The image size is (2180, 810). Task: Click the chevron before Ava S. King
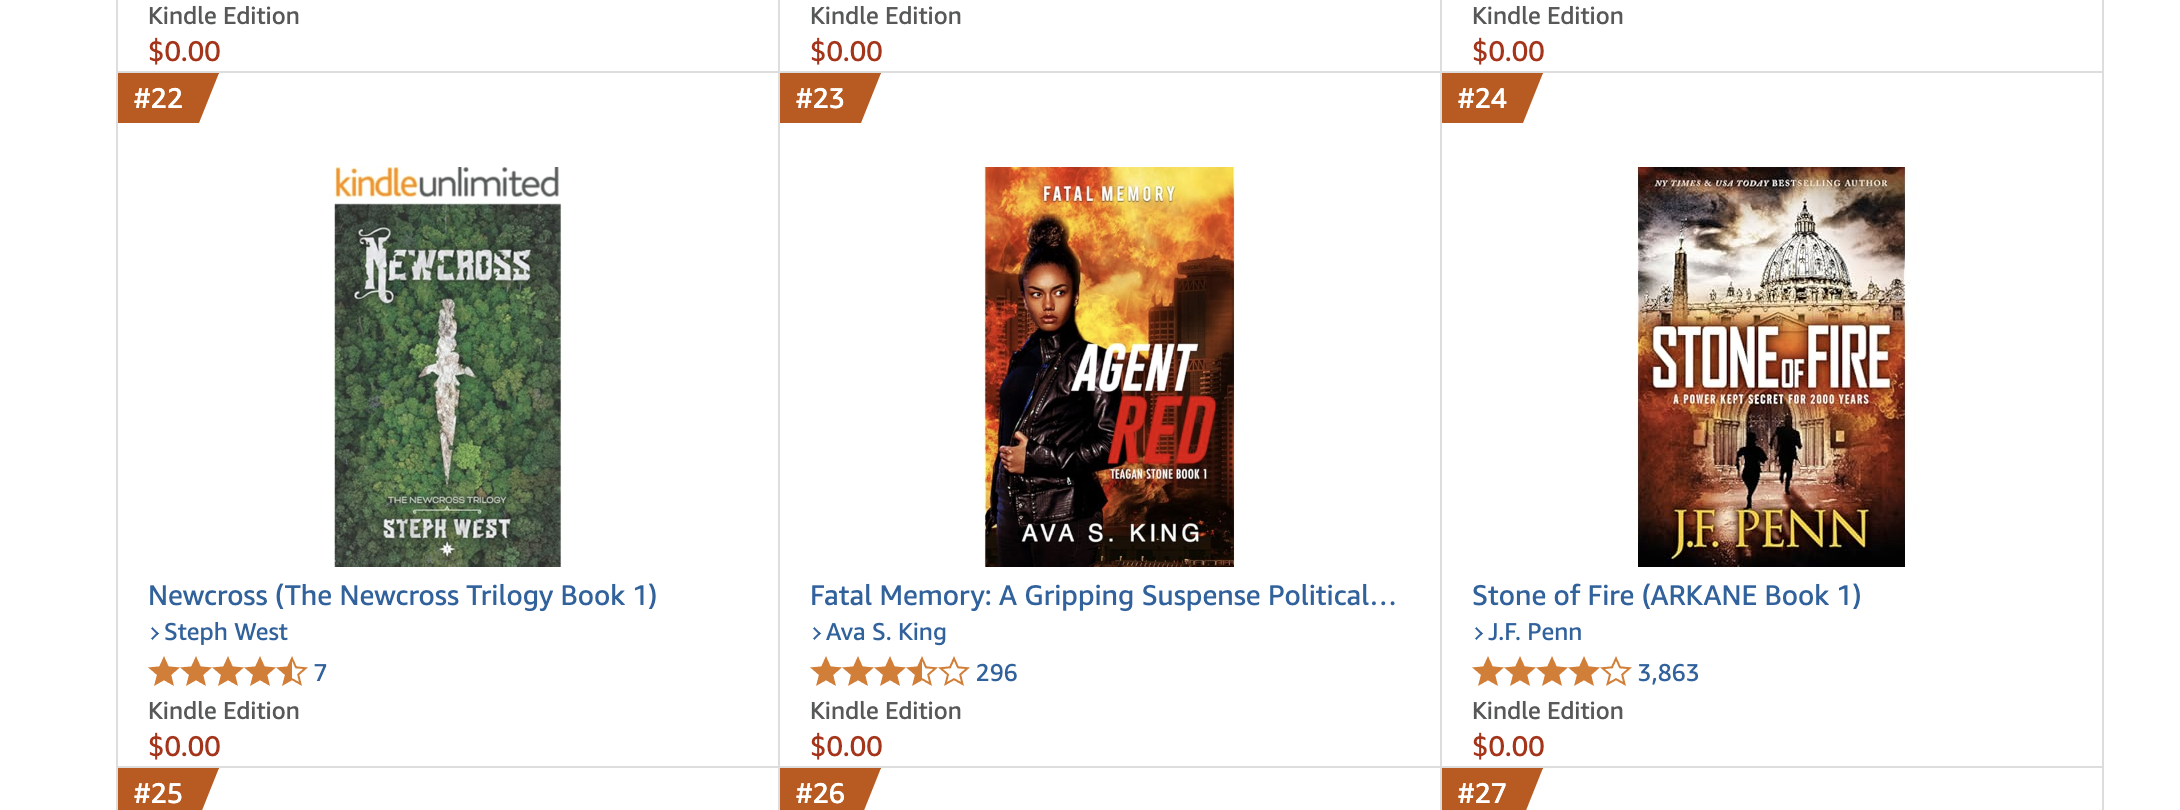817,633
